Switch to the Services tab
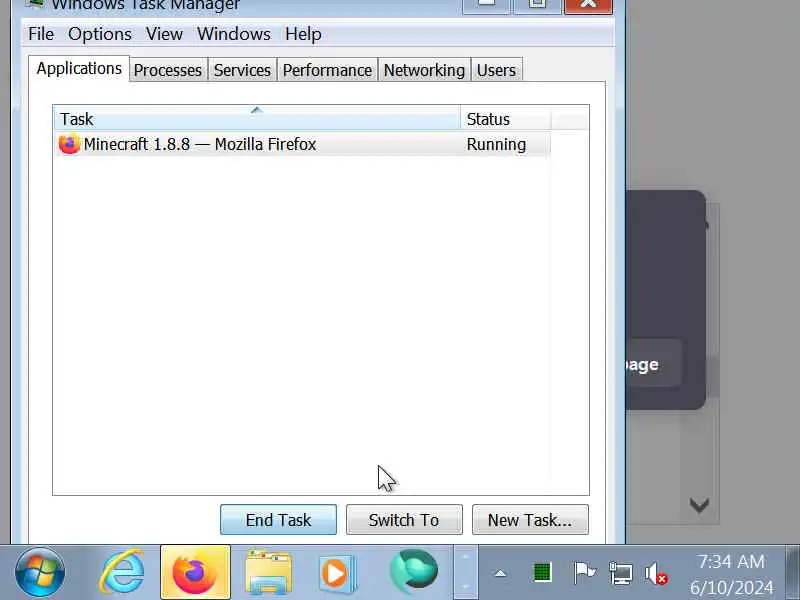 pyautogui.click(x=242, y=70)
